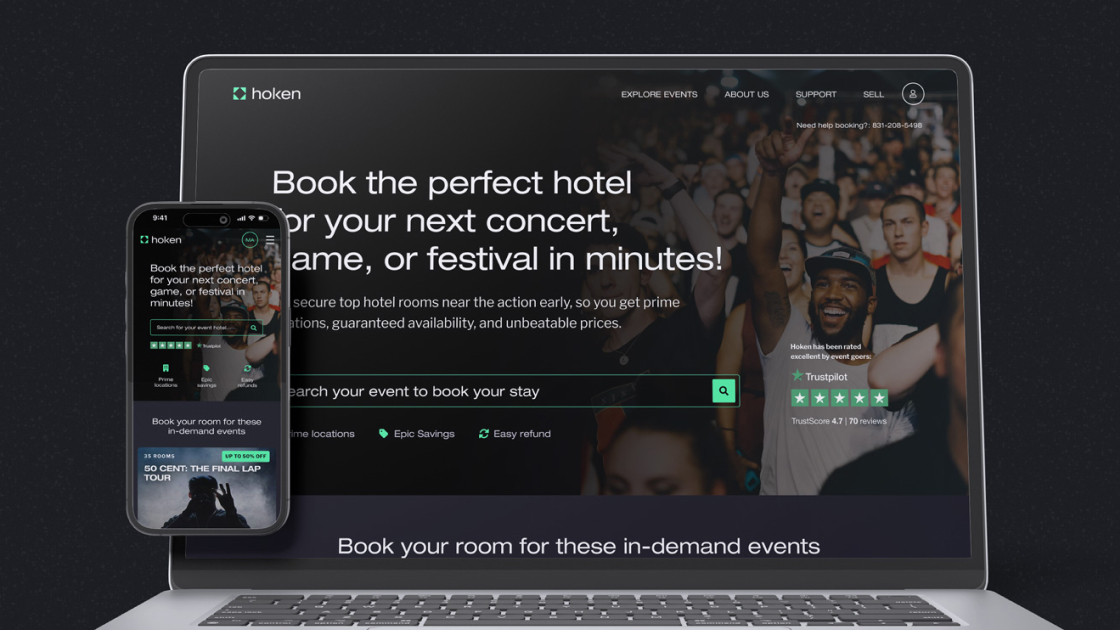Click the Easy refund arrows icon
Screen dimensions: 1120x630
484,434
